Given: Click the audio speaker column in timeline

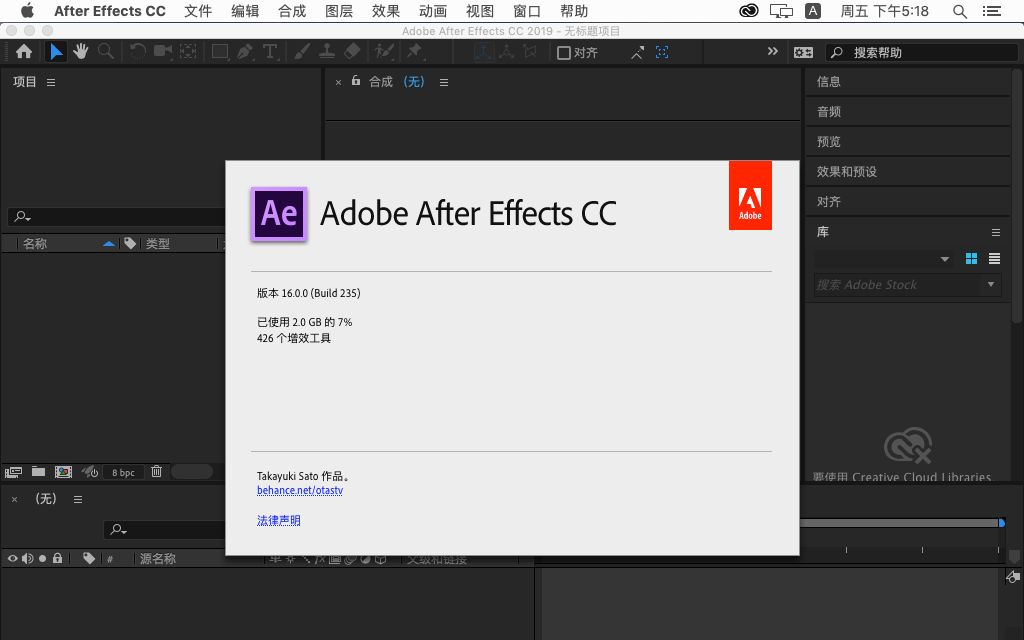Looking at the screenshot, I should point(27,558).
